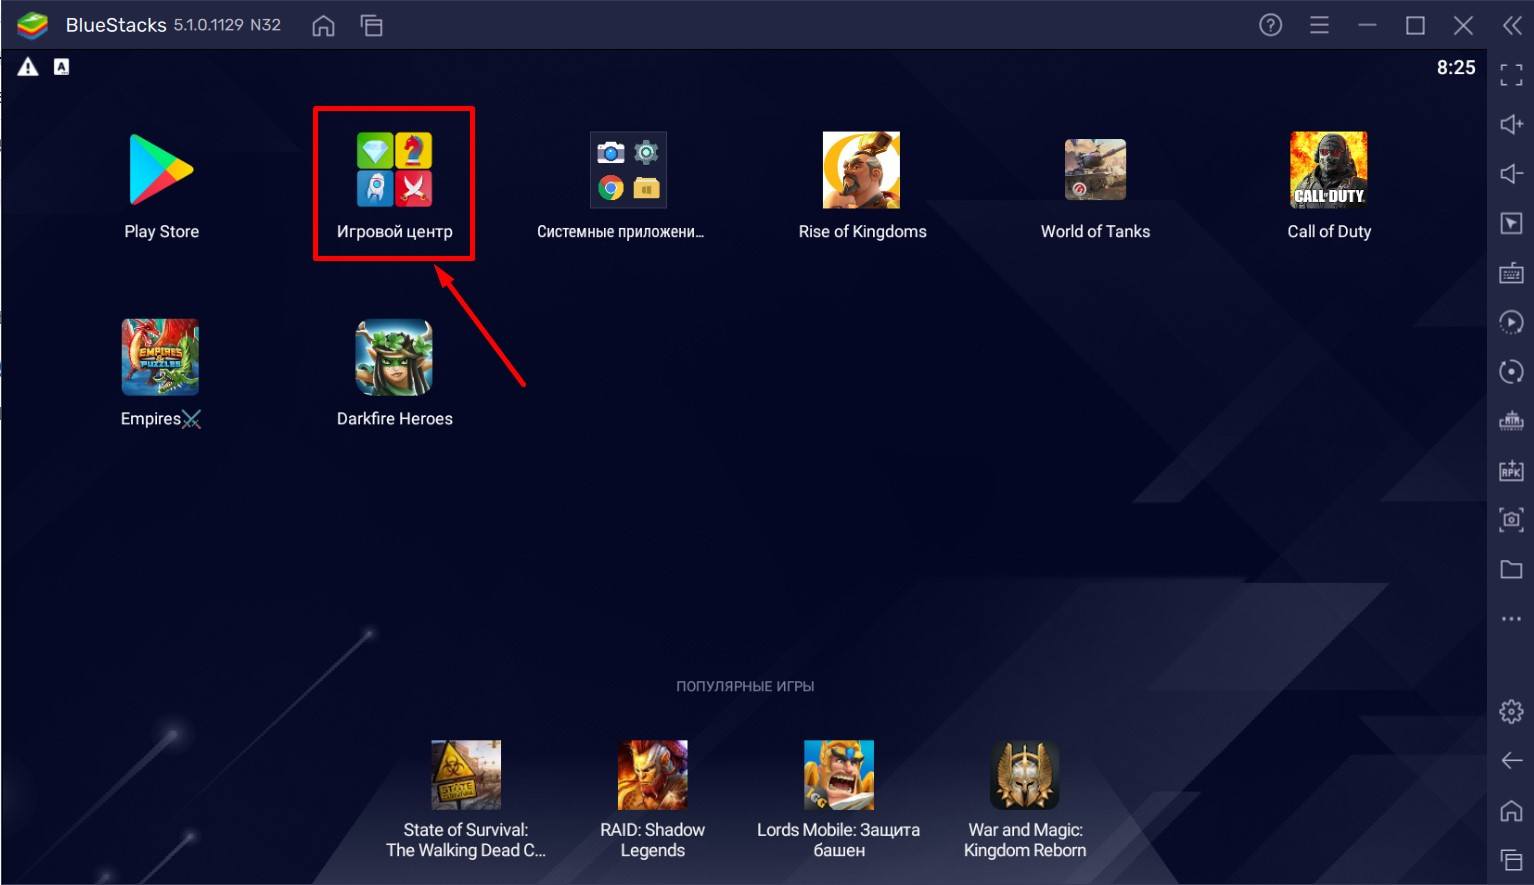Open Empires & Puzzles game
This screenshot has width=1534, height=885.
[x=160, y=358]
